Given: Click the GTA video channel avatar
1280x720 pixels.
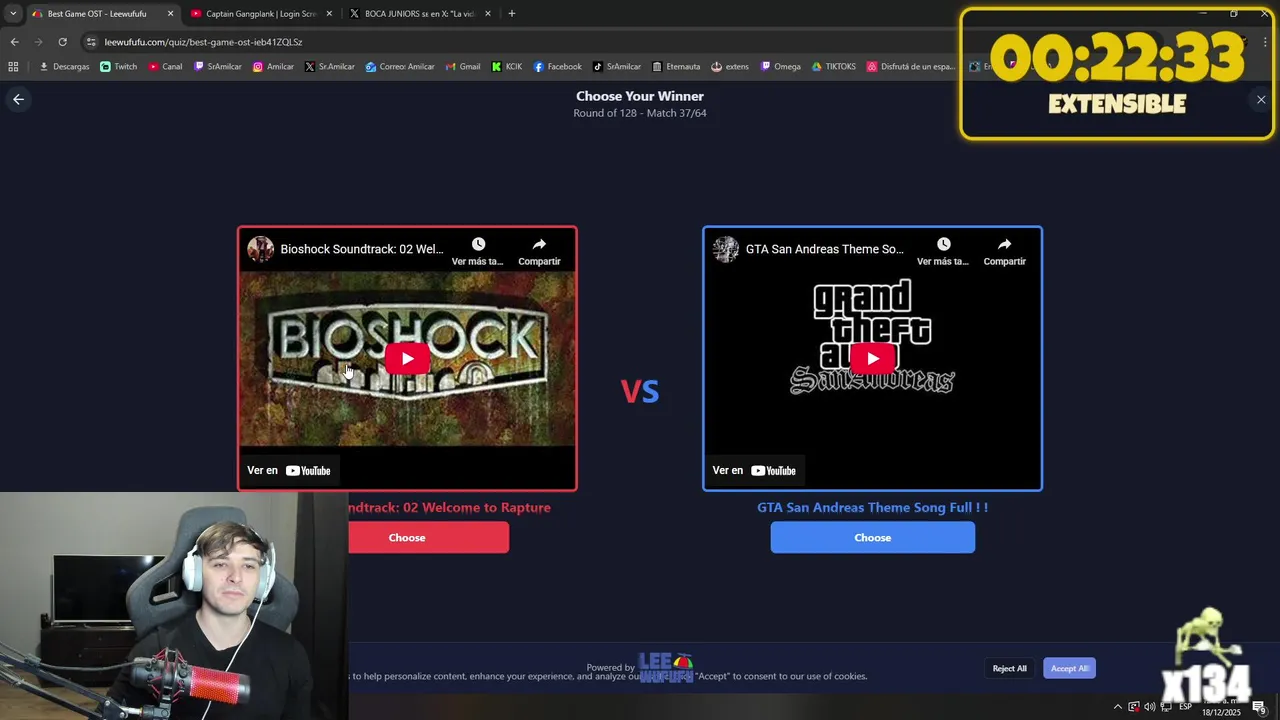Looking at the screenshot, I should 726,249.
